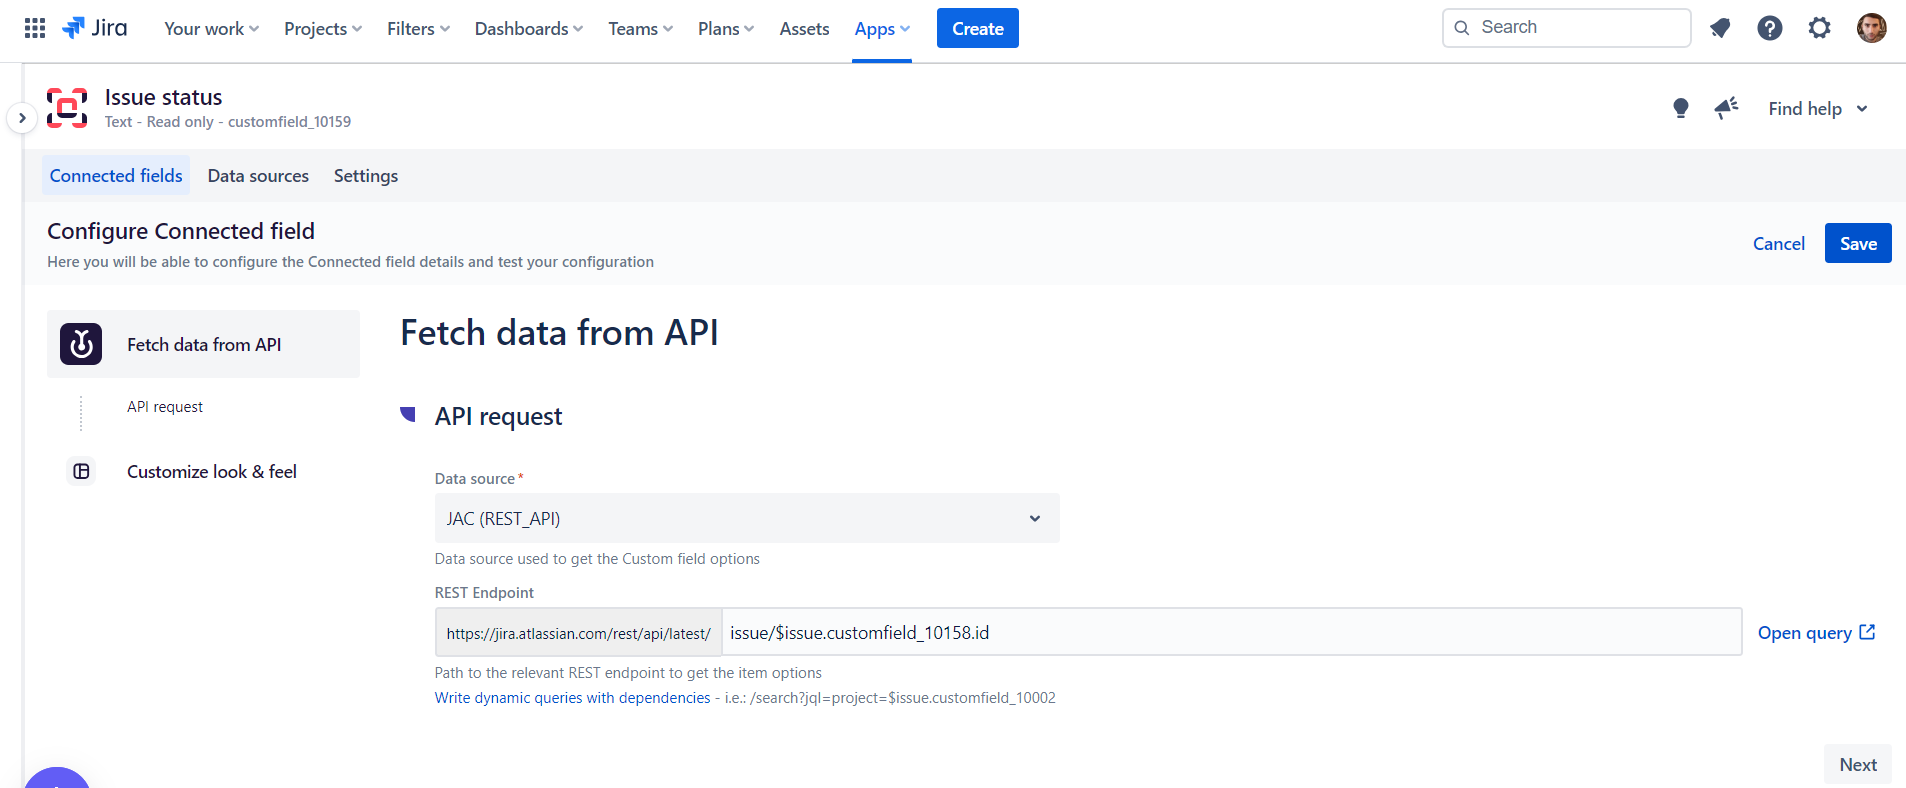The height and width of the screenshot is (788, 1906).
Task: Click the user profile avatar
Action: pos(1871,28)
